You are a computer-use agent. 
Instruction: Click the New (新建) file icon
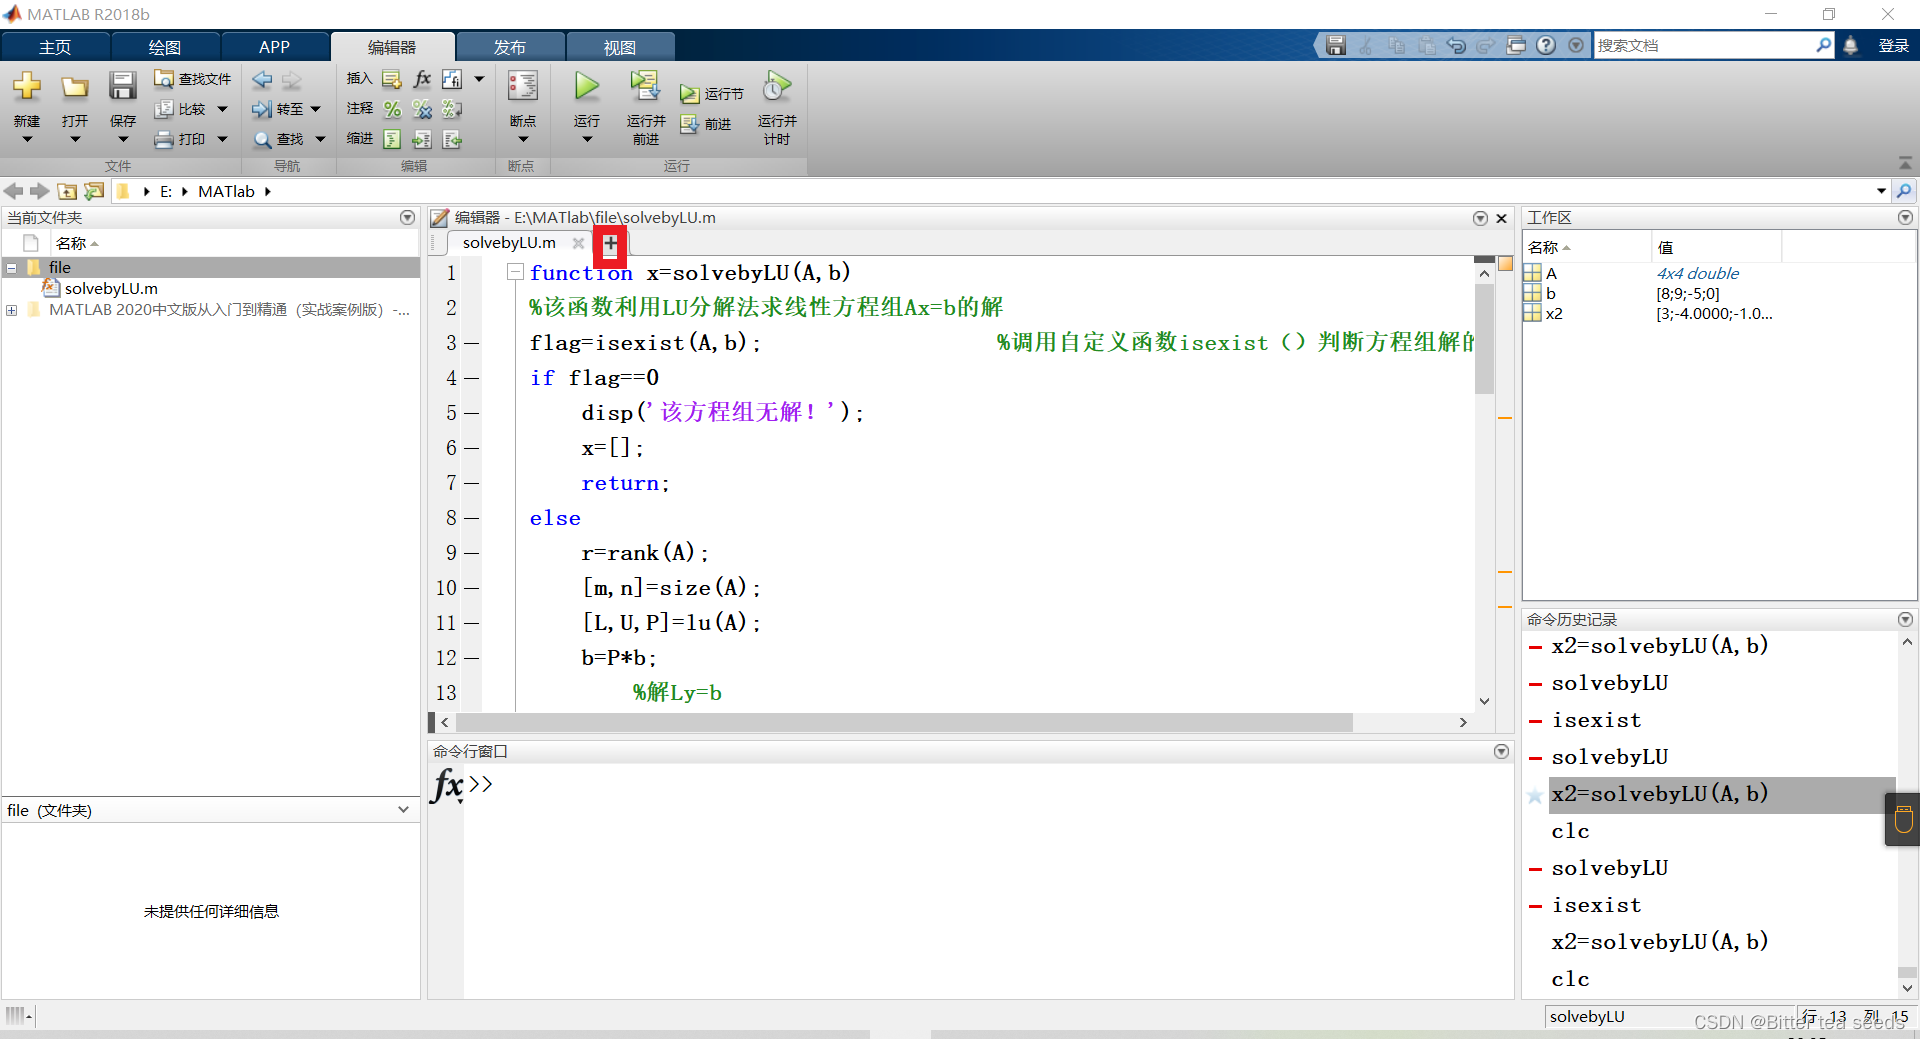pos(27,88)
